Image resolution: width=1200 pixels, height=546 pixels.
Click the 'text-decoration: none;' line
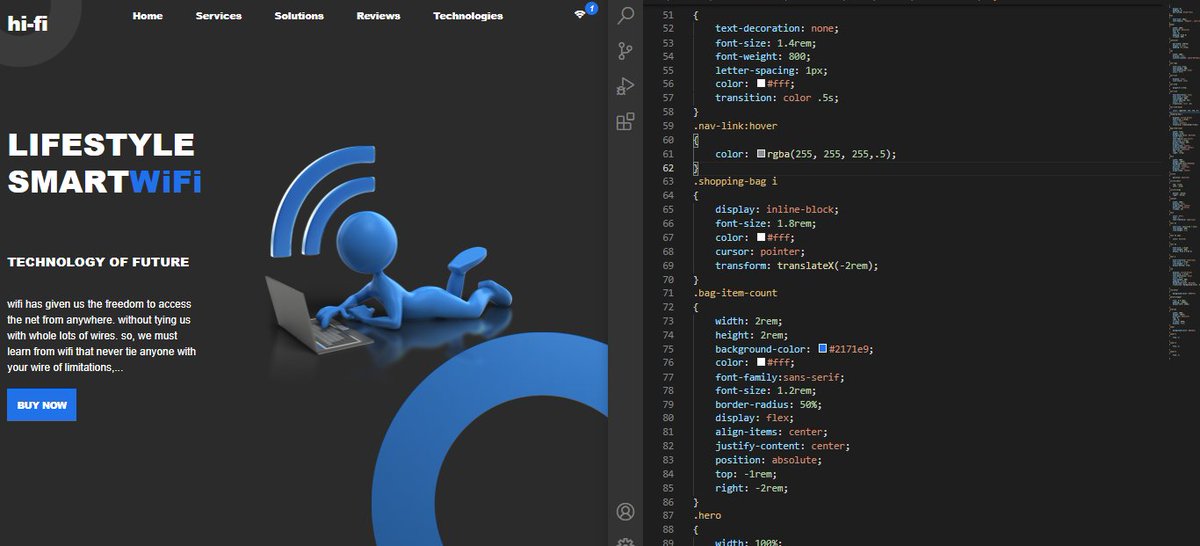click(x=777, y=29)
